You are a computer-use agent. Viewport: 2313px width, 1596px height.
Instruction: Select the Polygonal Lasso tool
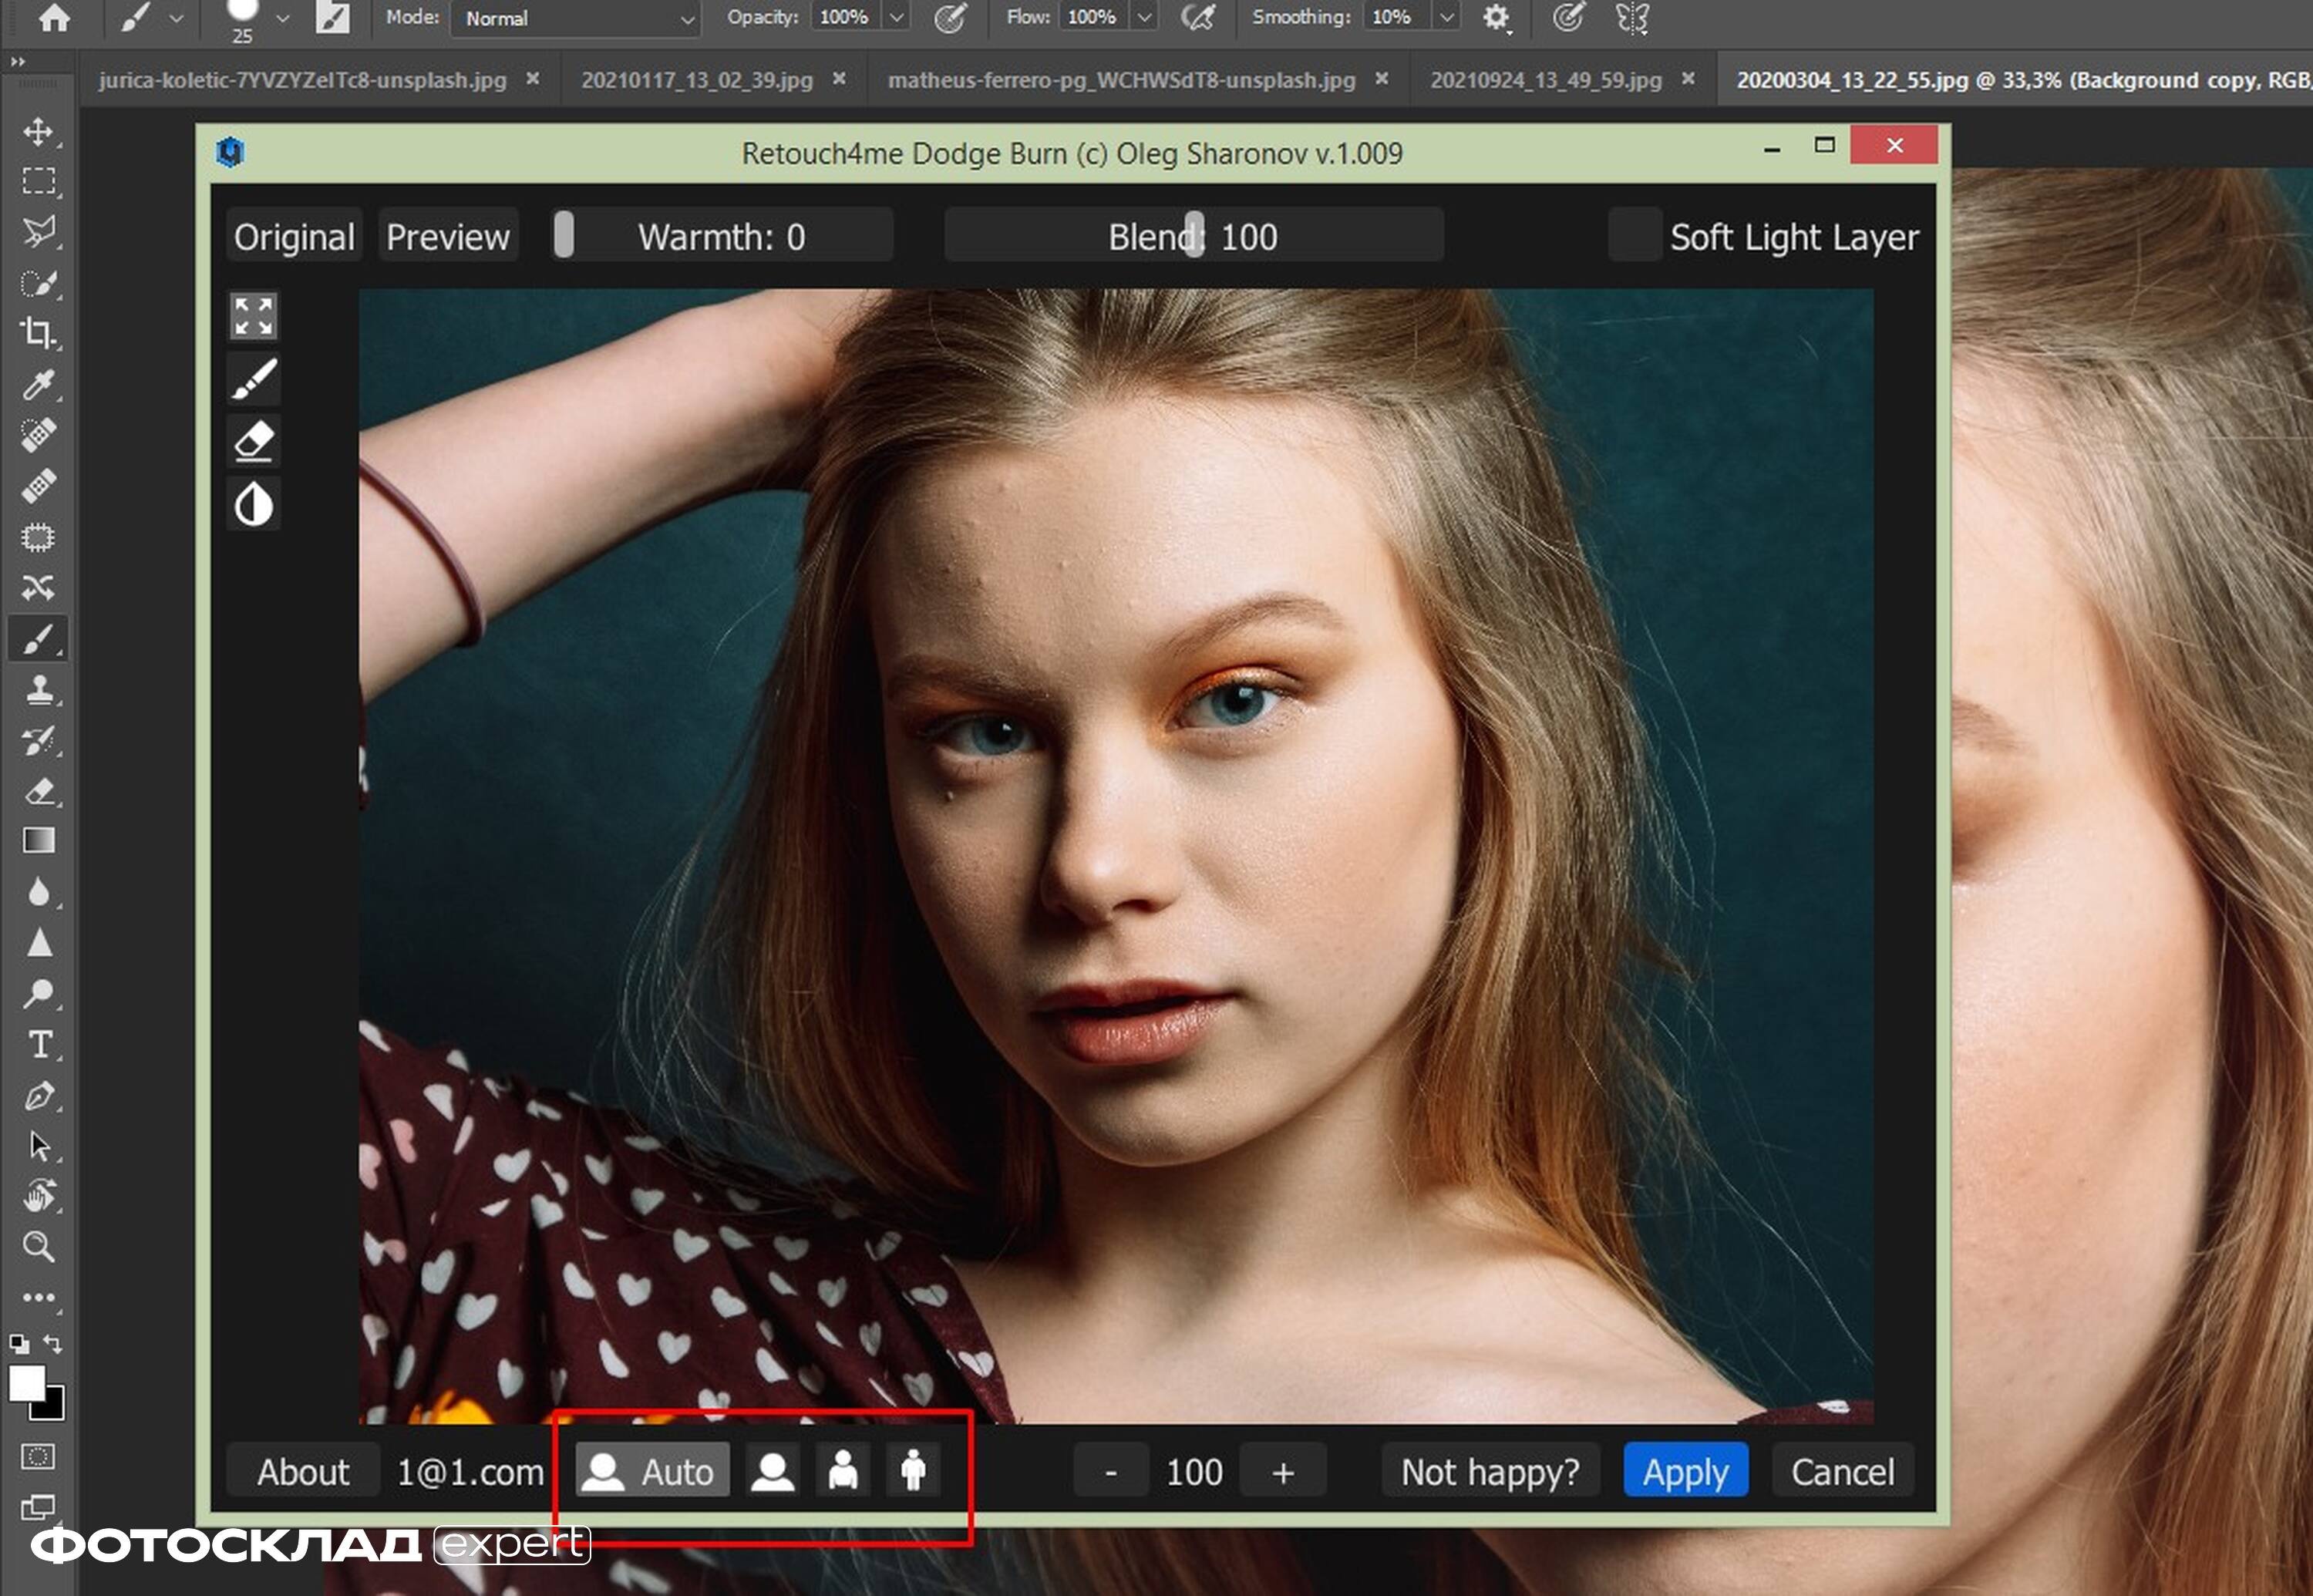tap(38, 232)
